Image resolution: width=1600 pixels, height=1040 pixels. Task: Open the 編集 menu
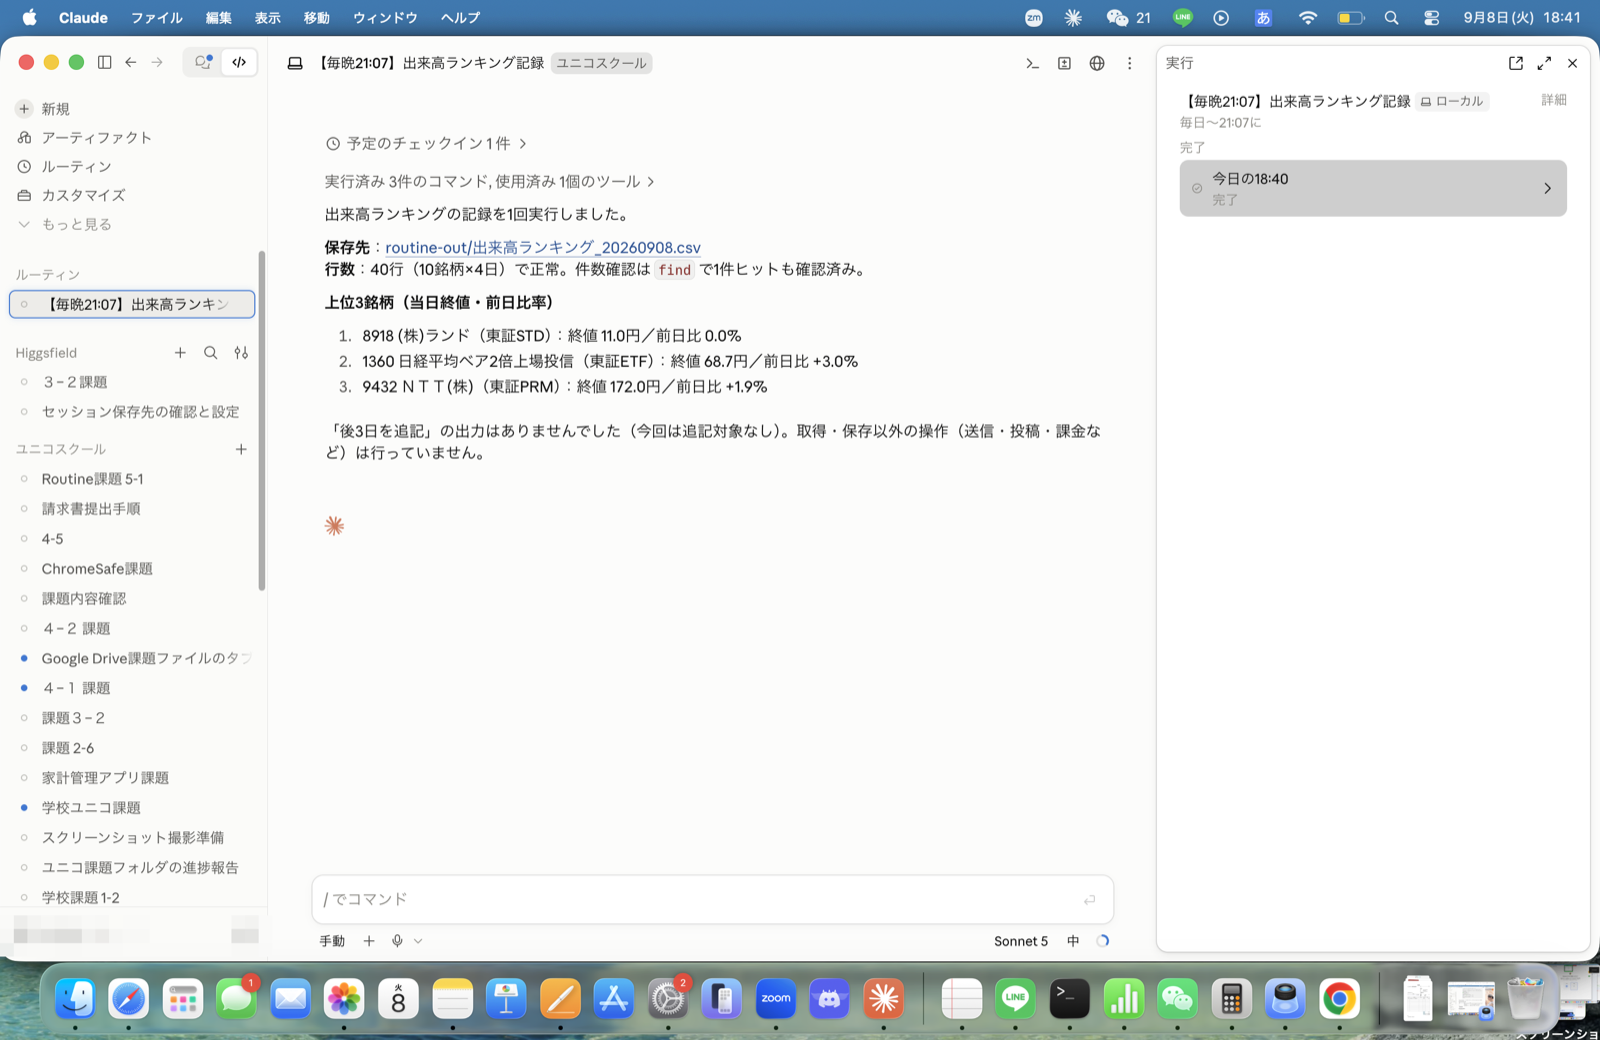(218, 18)
